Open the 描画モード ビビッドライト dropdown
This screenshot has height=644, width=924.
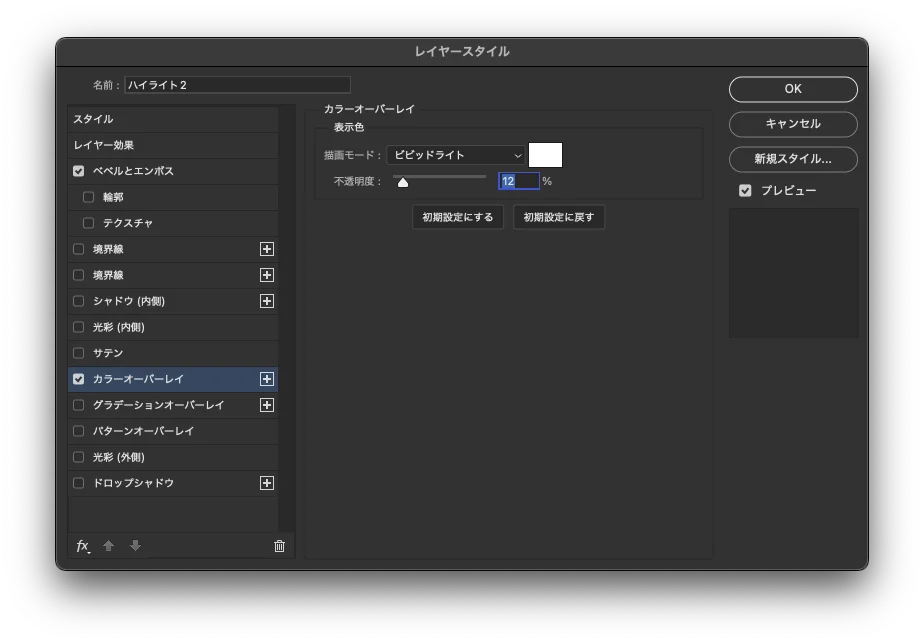pyautogui.click(x=456, y=155)
